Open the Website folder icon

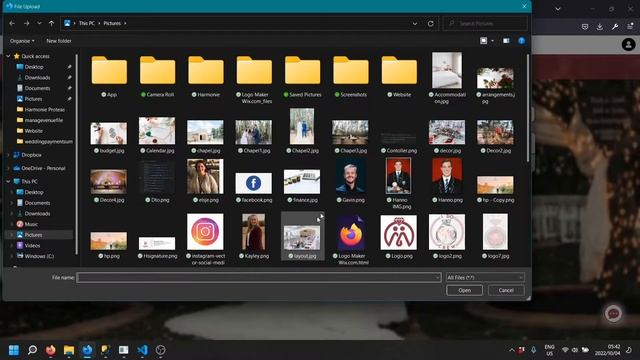pos(399,71)
